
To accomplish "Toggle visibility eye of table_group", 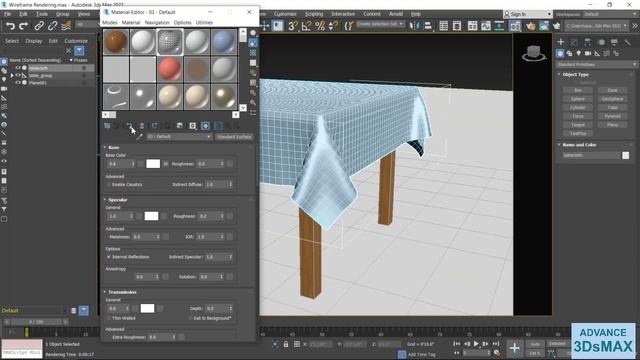I will tap(18, 76).
